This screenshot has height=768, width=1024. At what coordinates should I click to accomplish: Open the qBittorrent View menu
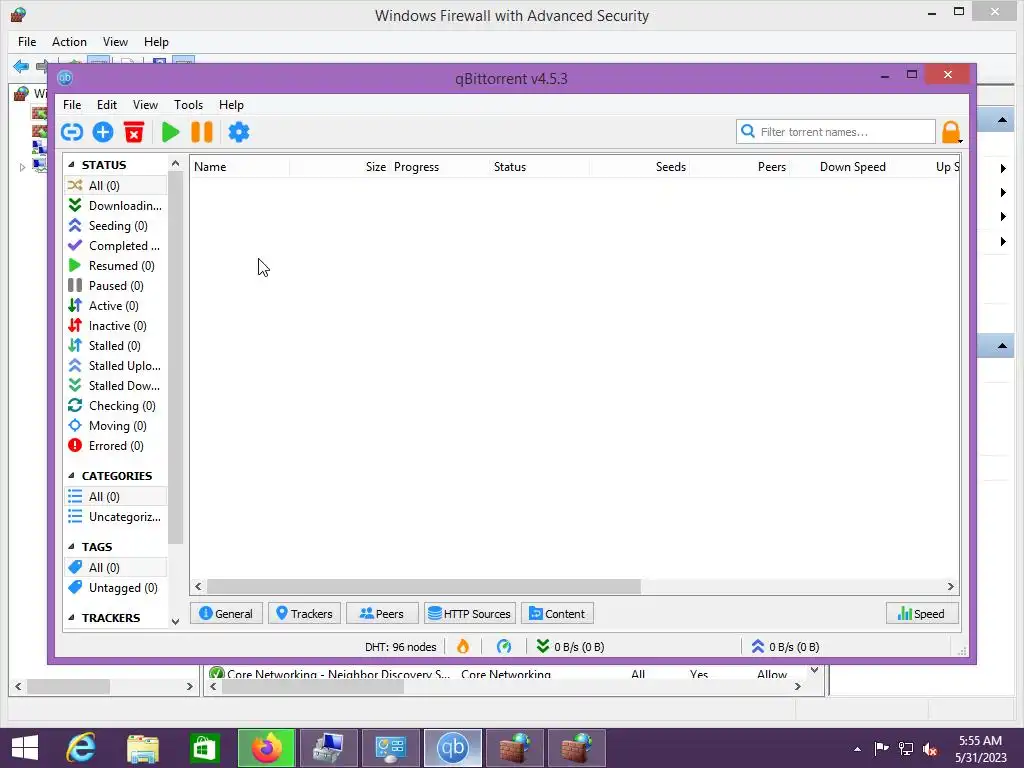pos(145,104)
